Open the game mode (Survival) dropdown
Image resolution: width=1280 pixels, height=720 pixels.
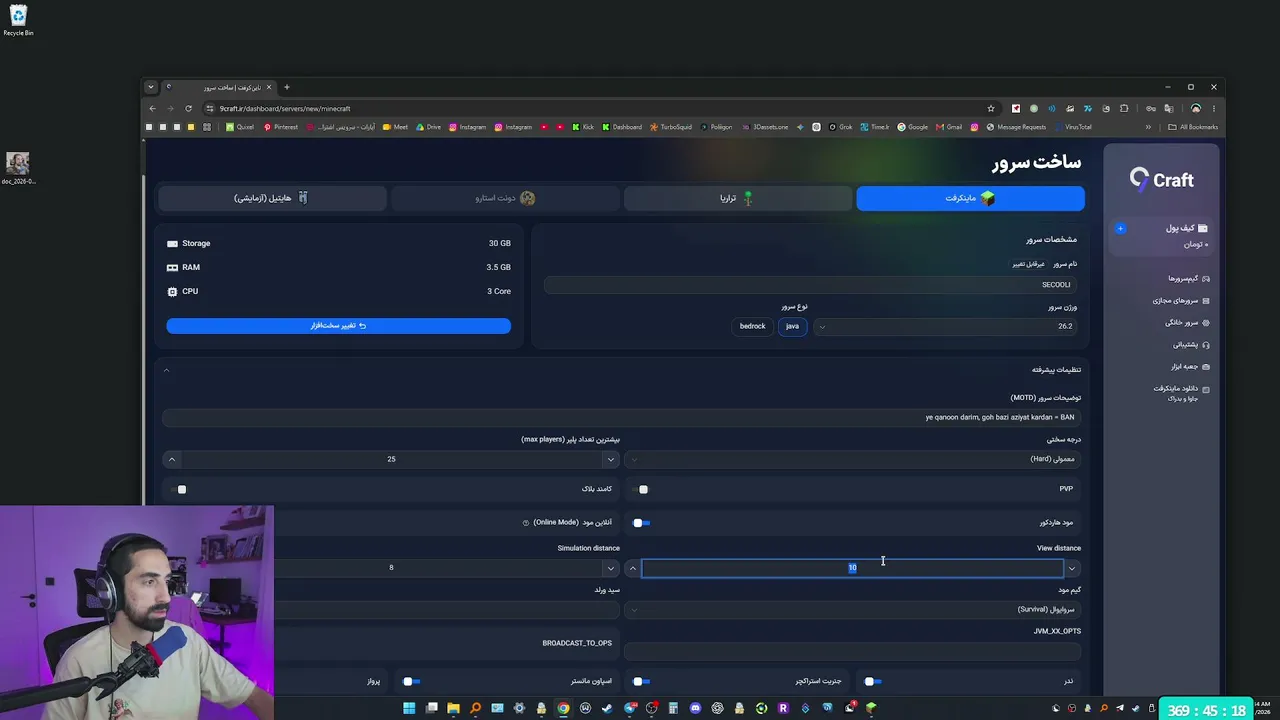pyautogui.click(x=853, y=609)
